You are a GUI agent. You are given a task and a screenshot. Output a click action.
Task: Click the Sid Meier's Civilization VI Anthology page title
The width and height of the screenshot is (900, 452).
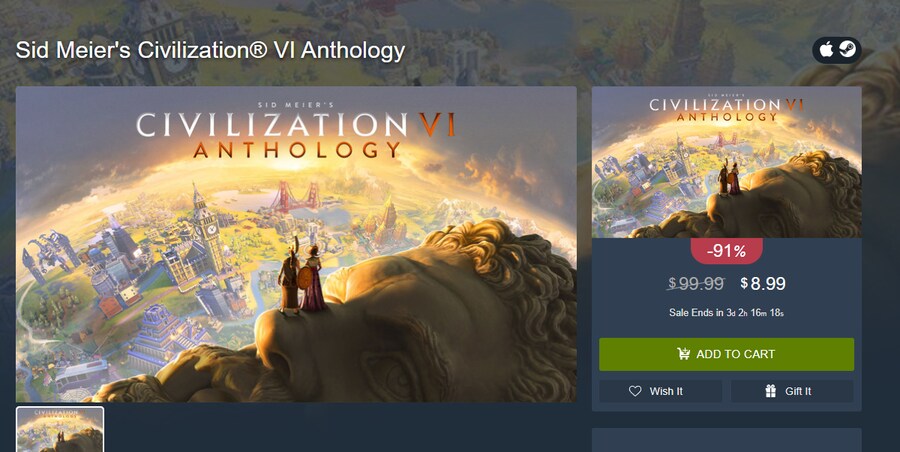[210, 50]
